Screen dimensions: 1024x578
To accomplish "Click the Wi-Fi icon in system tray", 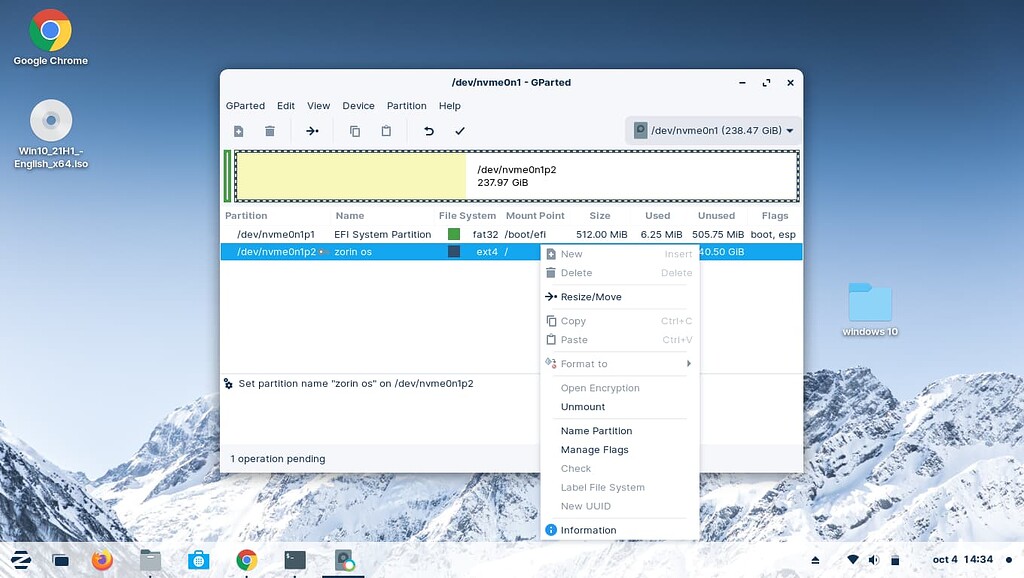I will coord(852,560).
